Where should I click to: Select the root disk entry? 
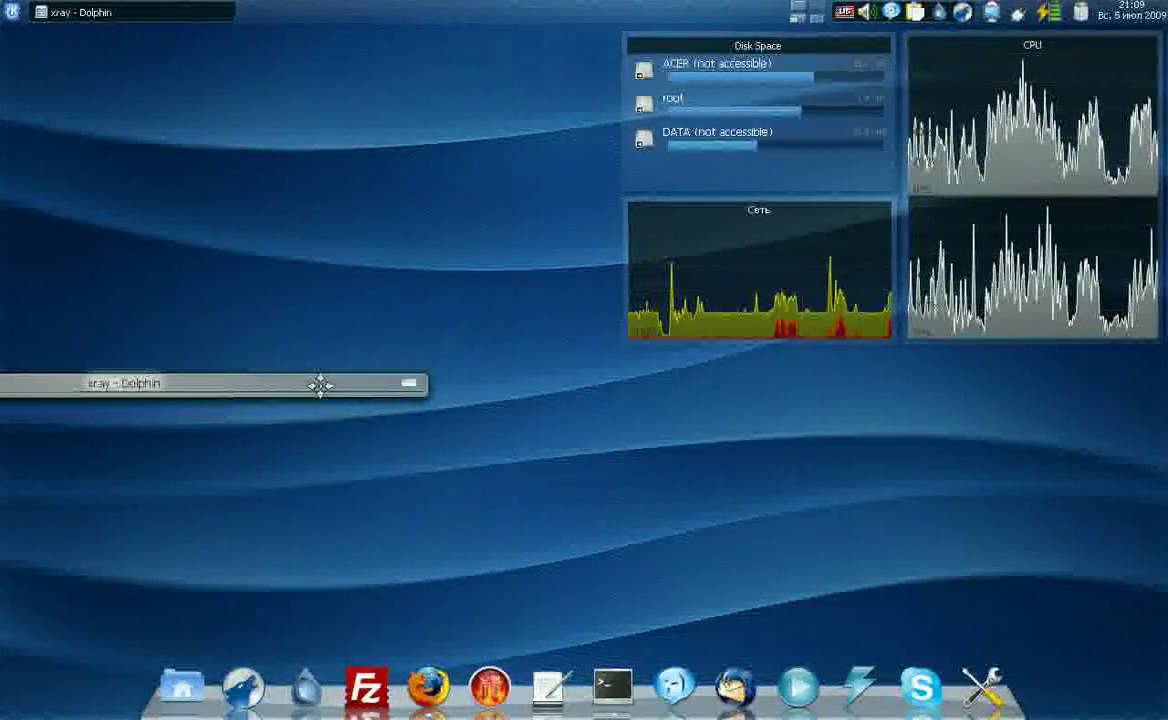tap(673, 98)
